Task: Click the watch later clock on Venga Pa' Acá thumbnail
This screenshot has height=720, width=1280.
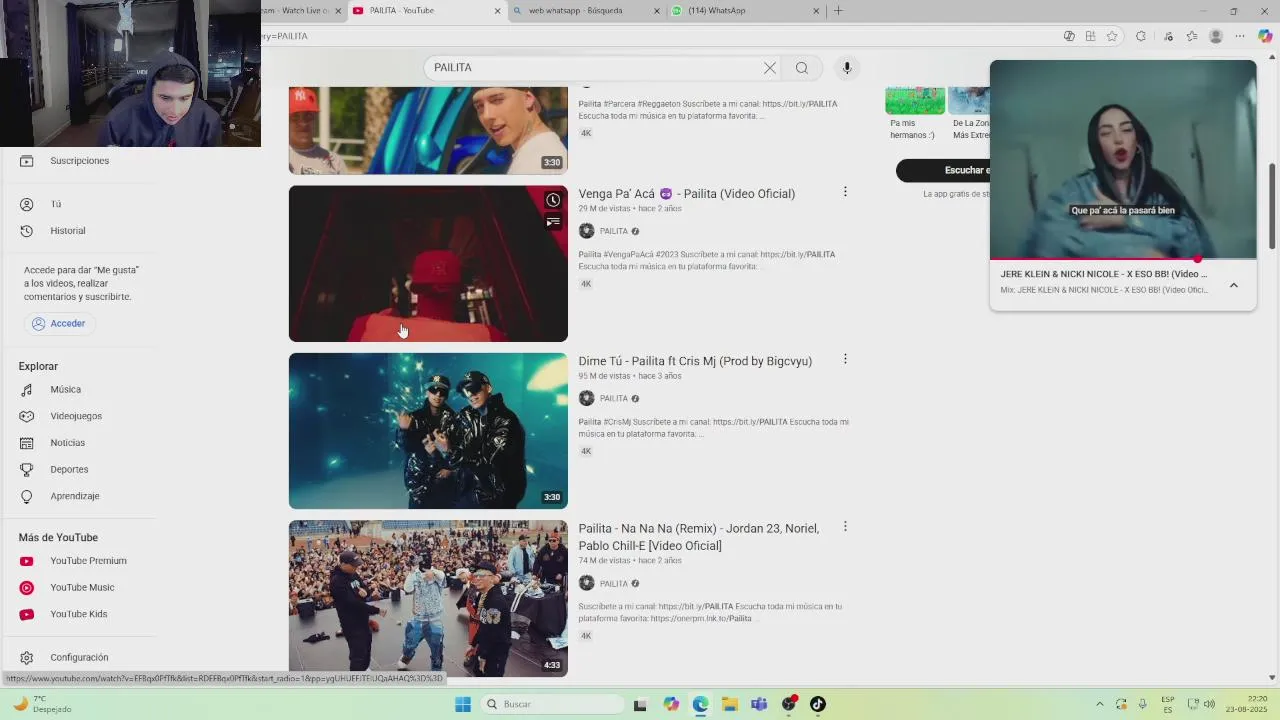Action: coord(553,200)
